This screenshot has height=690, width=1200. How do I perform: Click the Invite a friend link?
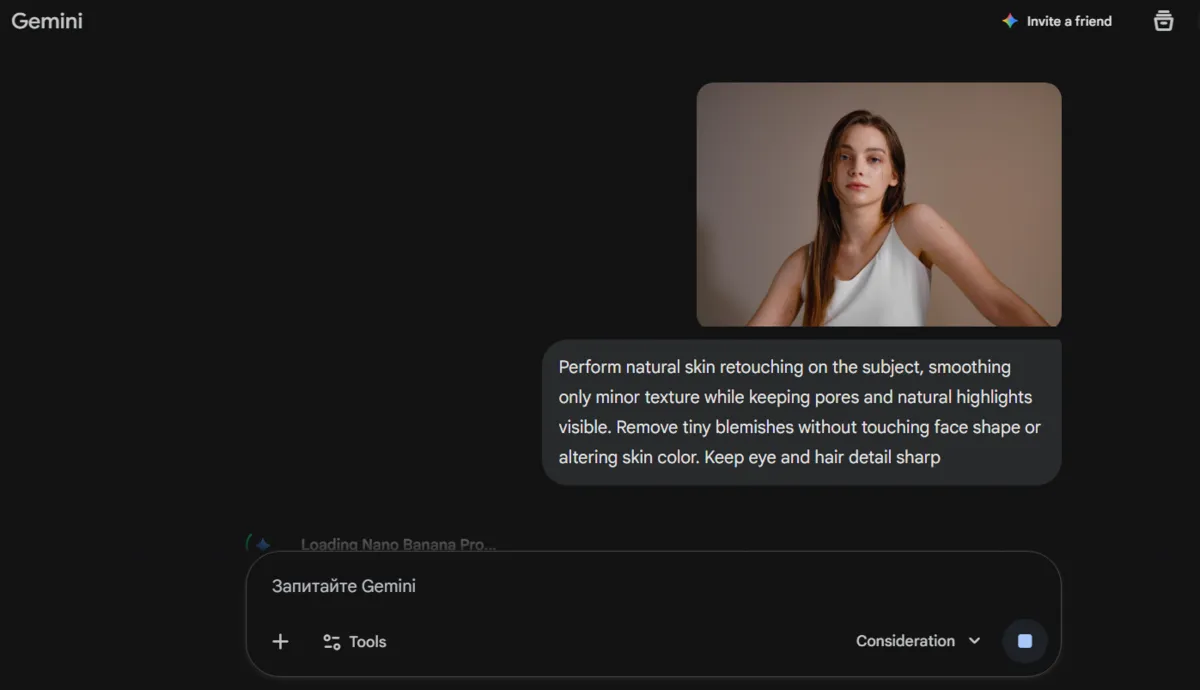[1068, 20]
